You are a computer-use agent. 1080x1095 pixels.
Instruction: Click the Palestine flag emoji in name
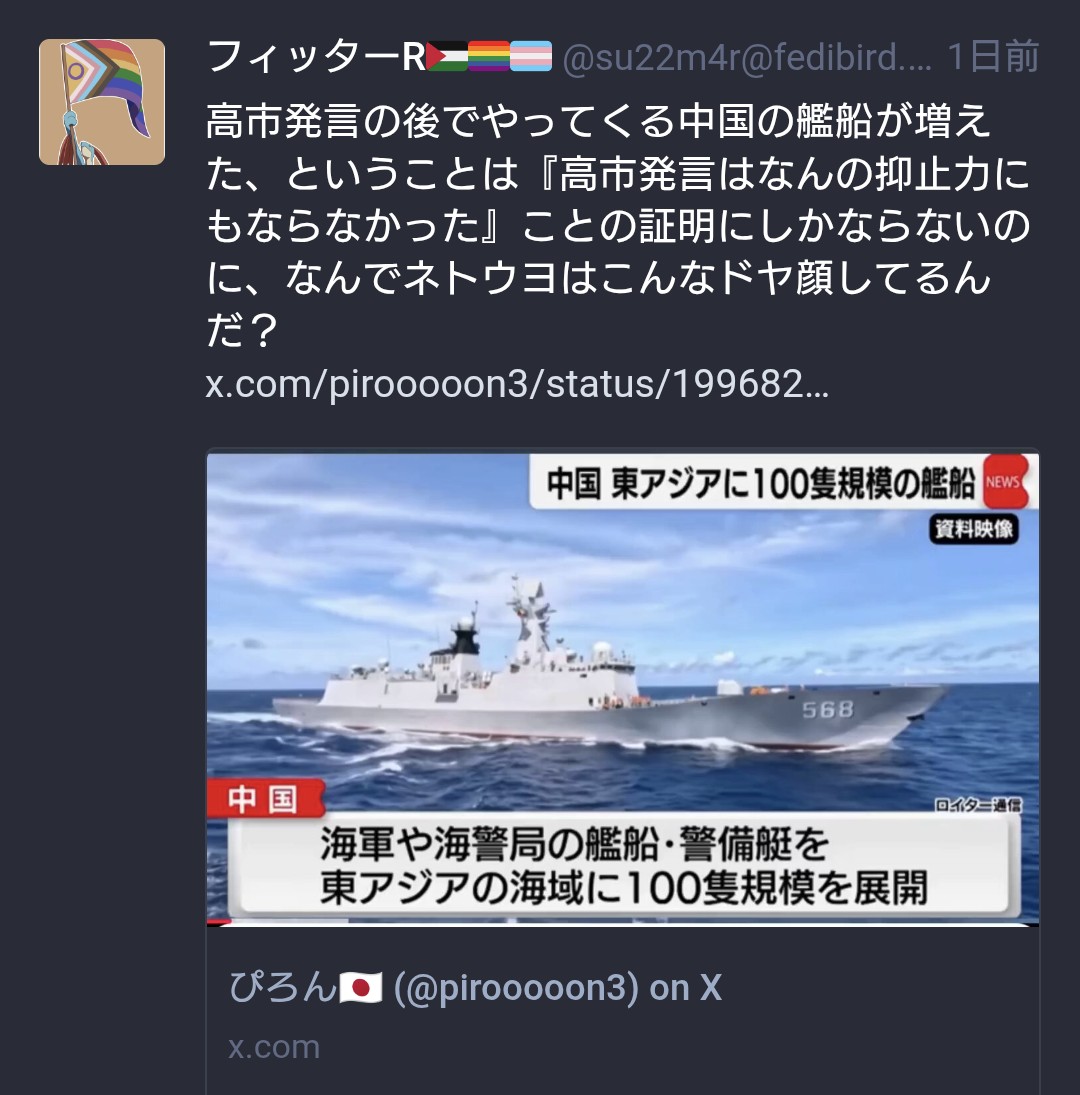447,57
